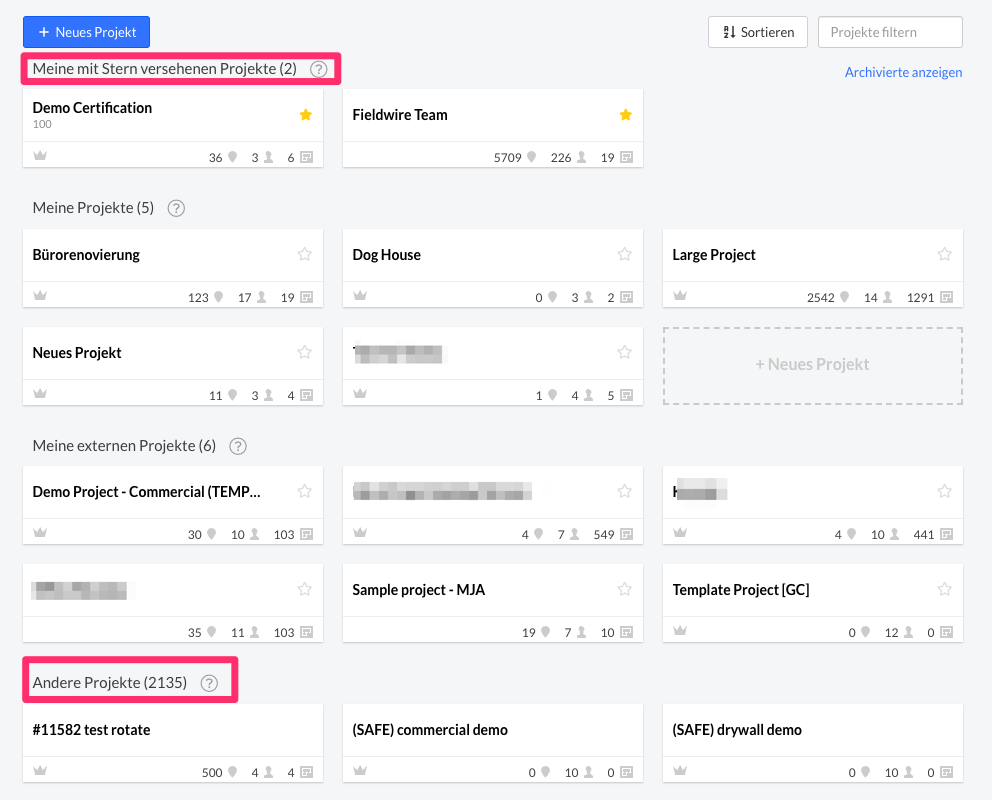Unstar the Fieldwire Team project

pos(626,115)
